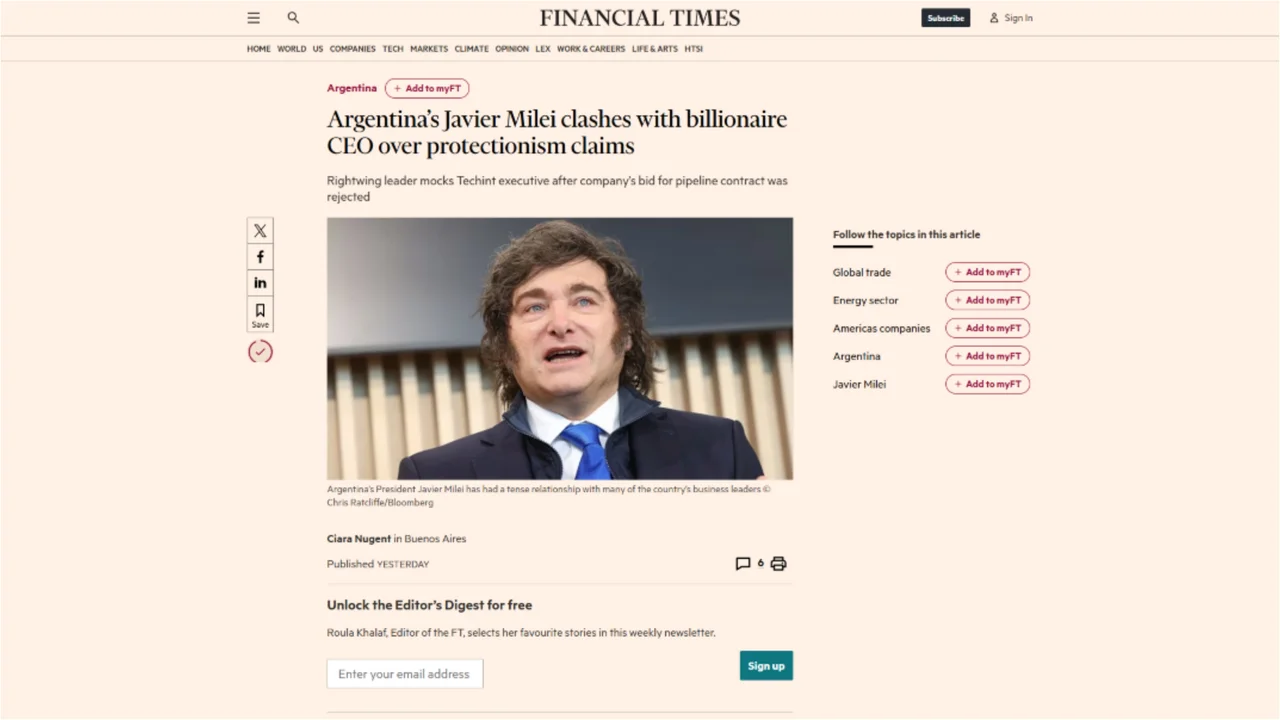Add Energy sector to myFT
Screen dimensions: 1280x720
click(987, 300)
